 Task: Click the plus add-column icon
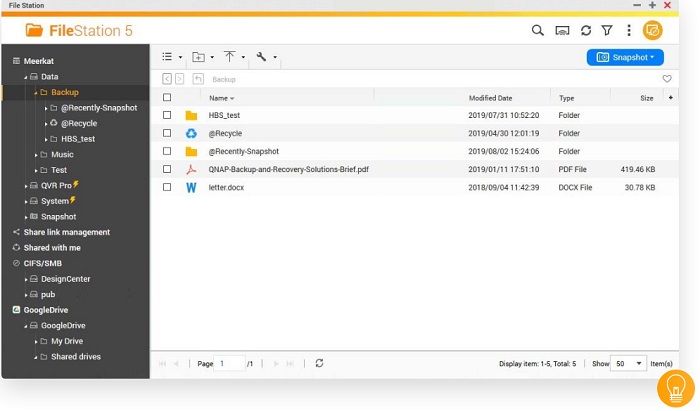coord(671,97)
